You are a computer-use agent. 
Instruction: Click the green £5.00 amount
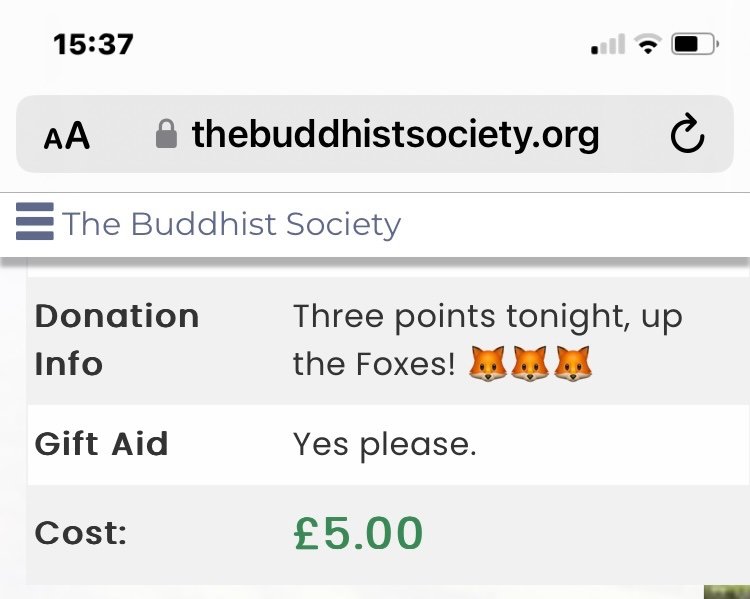point(358,533)
